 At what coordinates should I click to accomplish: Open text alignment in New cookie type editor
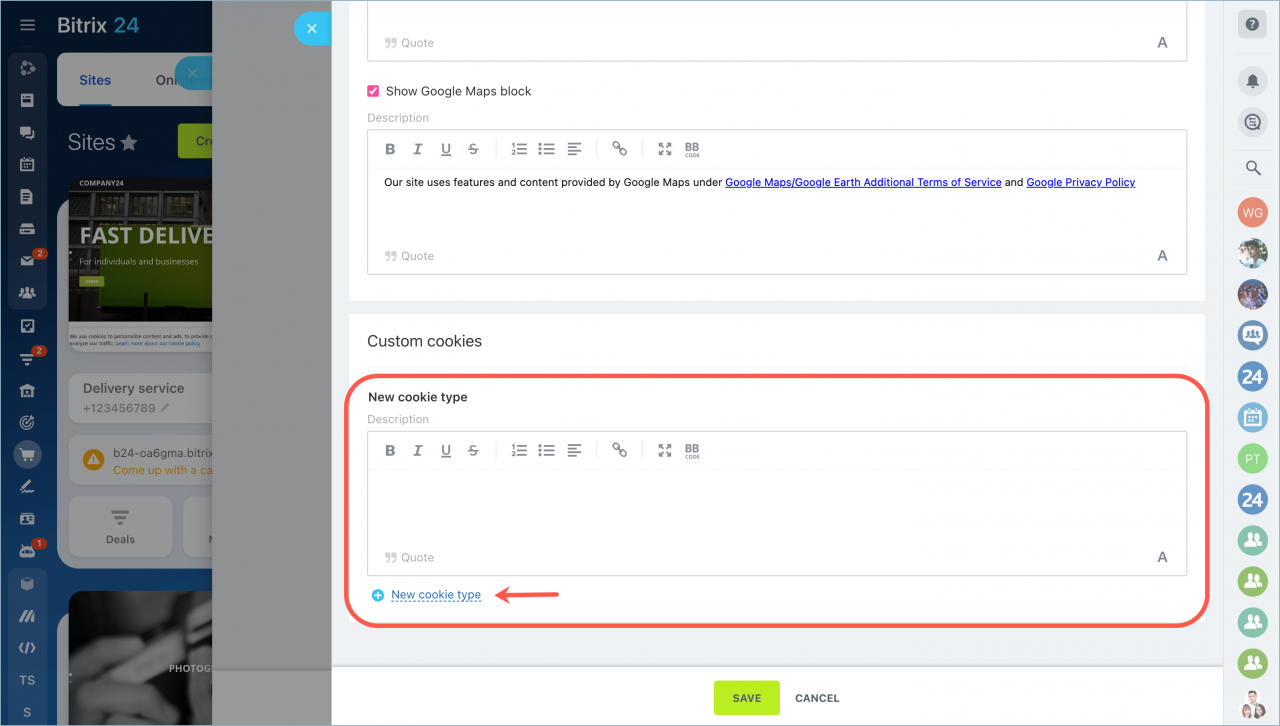click(x=574, y=451)
